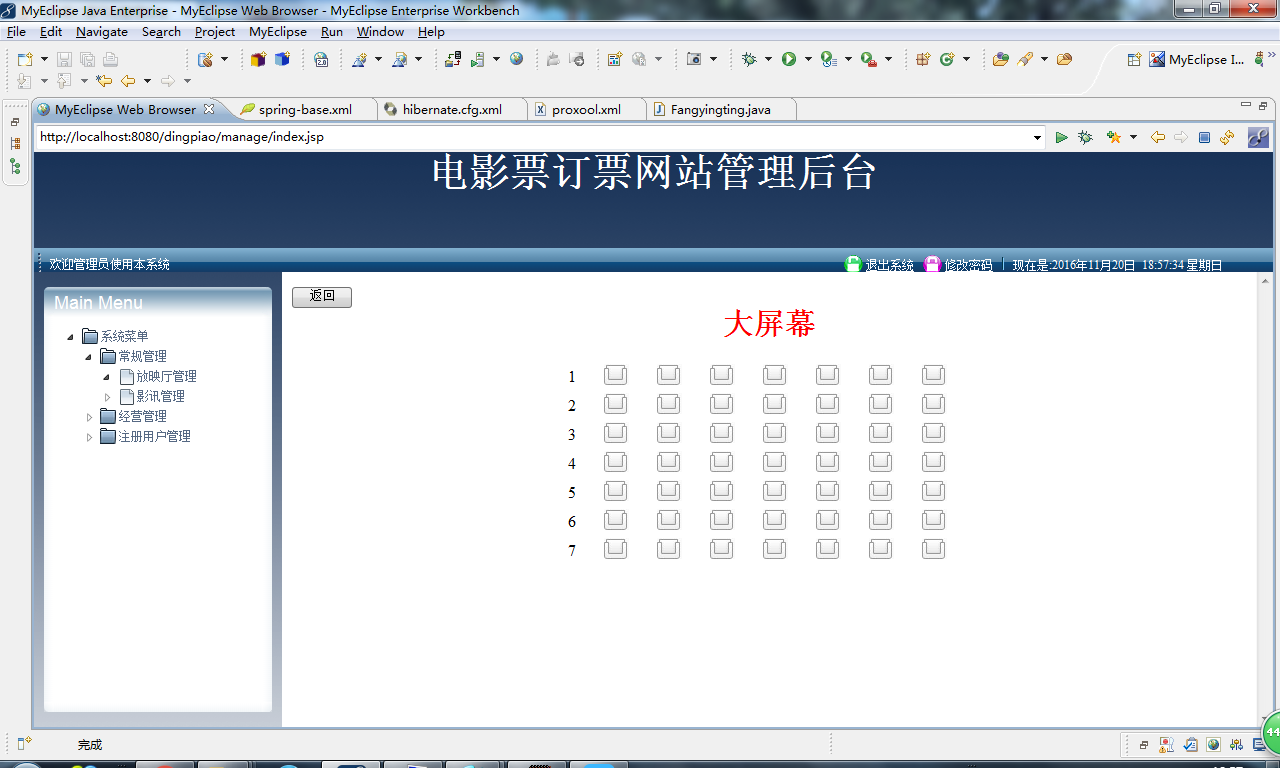
Task: Click the Save All toolbar icon
Action: click(87, 60)
